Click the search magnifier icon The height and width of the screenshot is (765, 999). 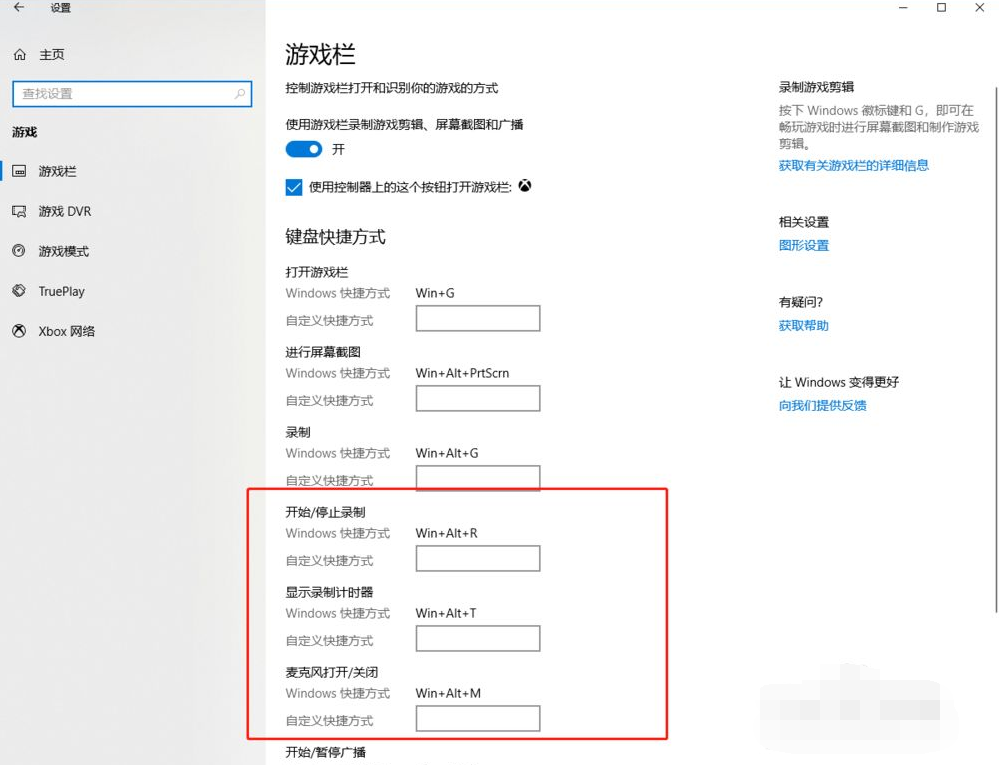pos(240,94)
